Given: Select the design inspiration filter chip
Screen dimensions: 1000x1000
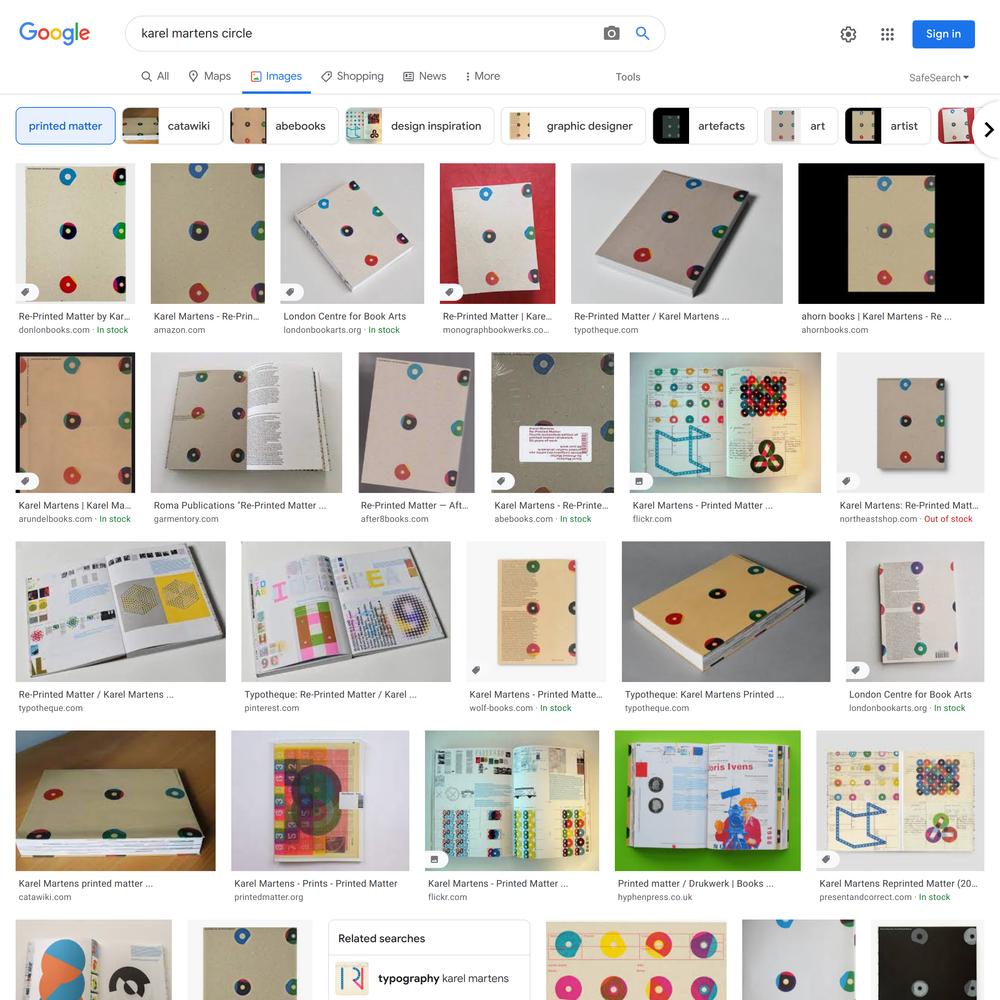Looking at the screenshot, I should point(419,126).
